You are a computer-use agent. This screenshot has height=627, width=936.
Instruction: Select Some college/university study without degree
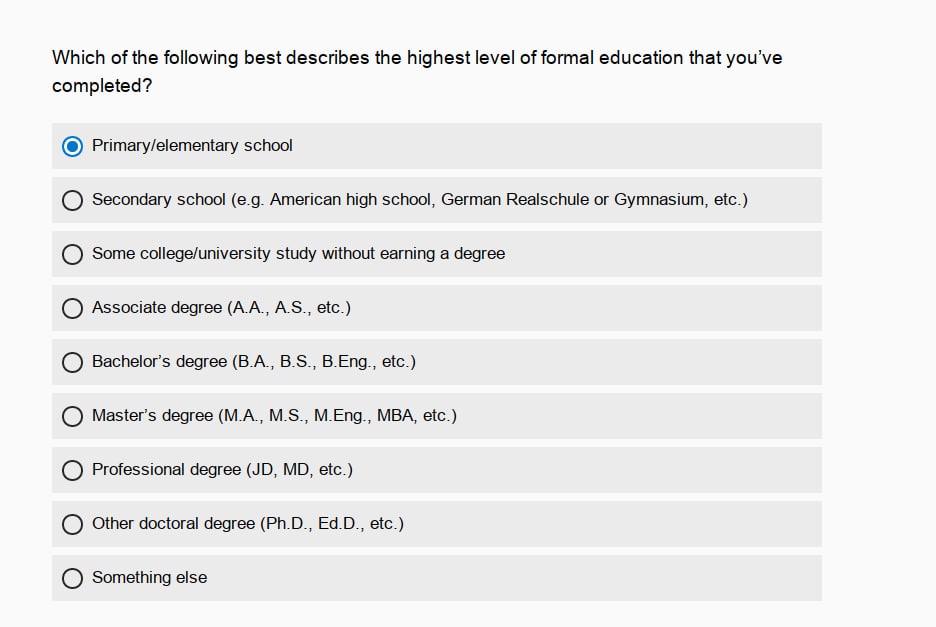(72, 254)
